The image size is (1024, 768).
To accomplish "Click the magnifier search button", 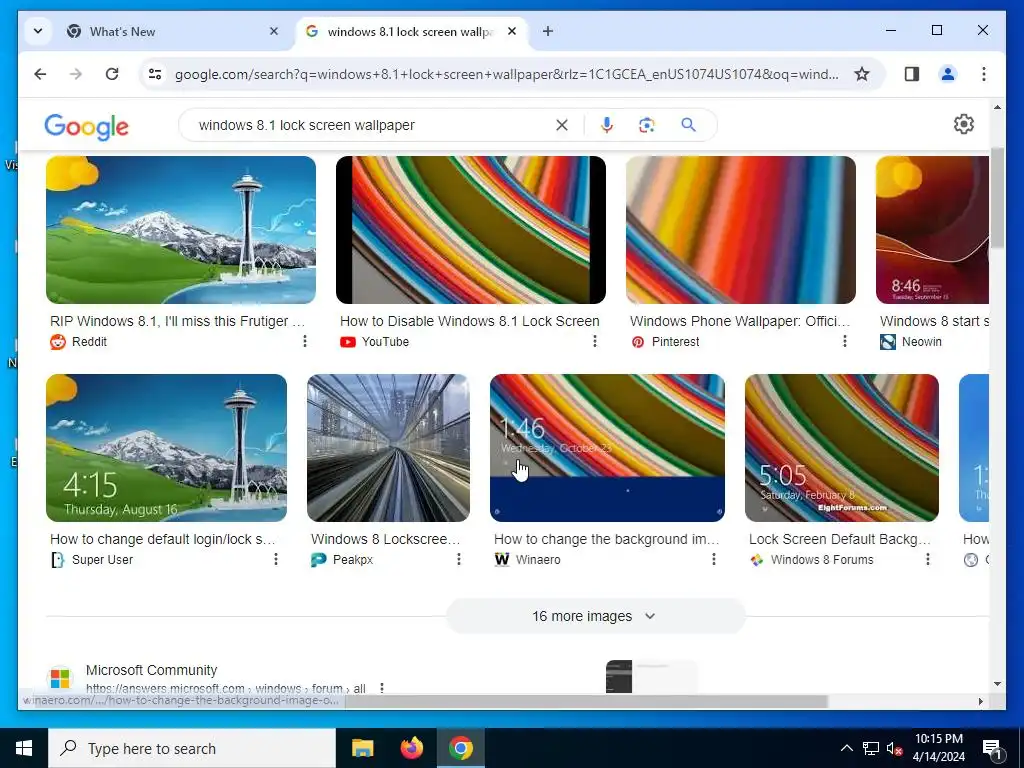I will tap(688, 125).
